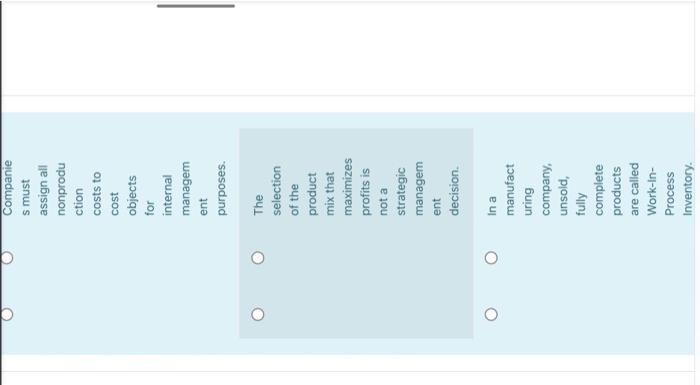This screenshot has height=385, width=700.
Task: Select lower radio button for product mix statement
Action: 258,314
